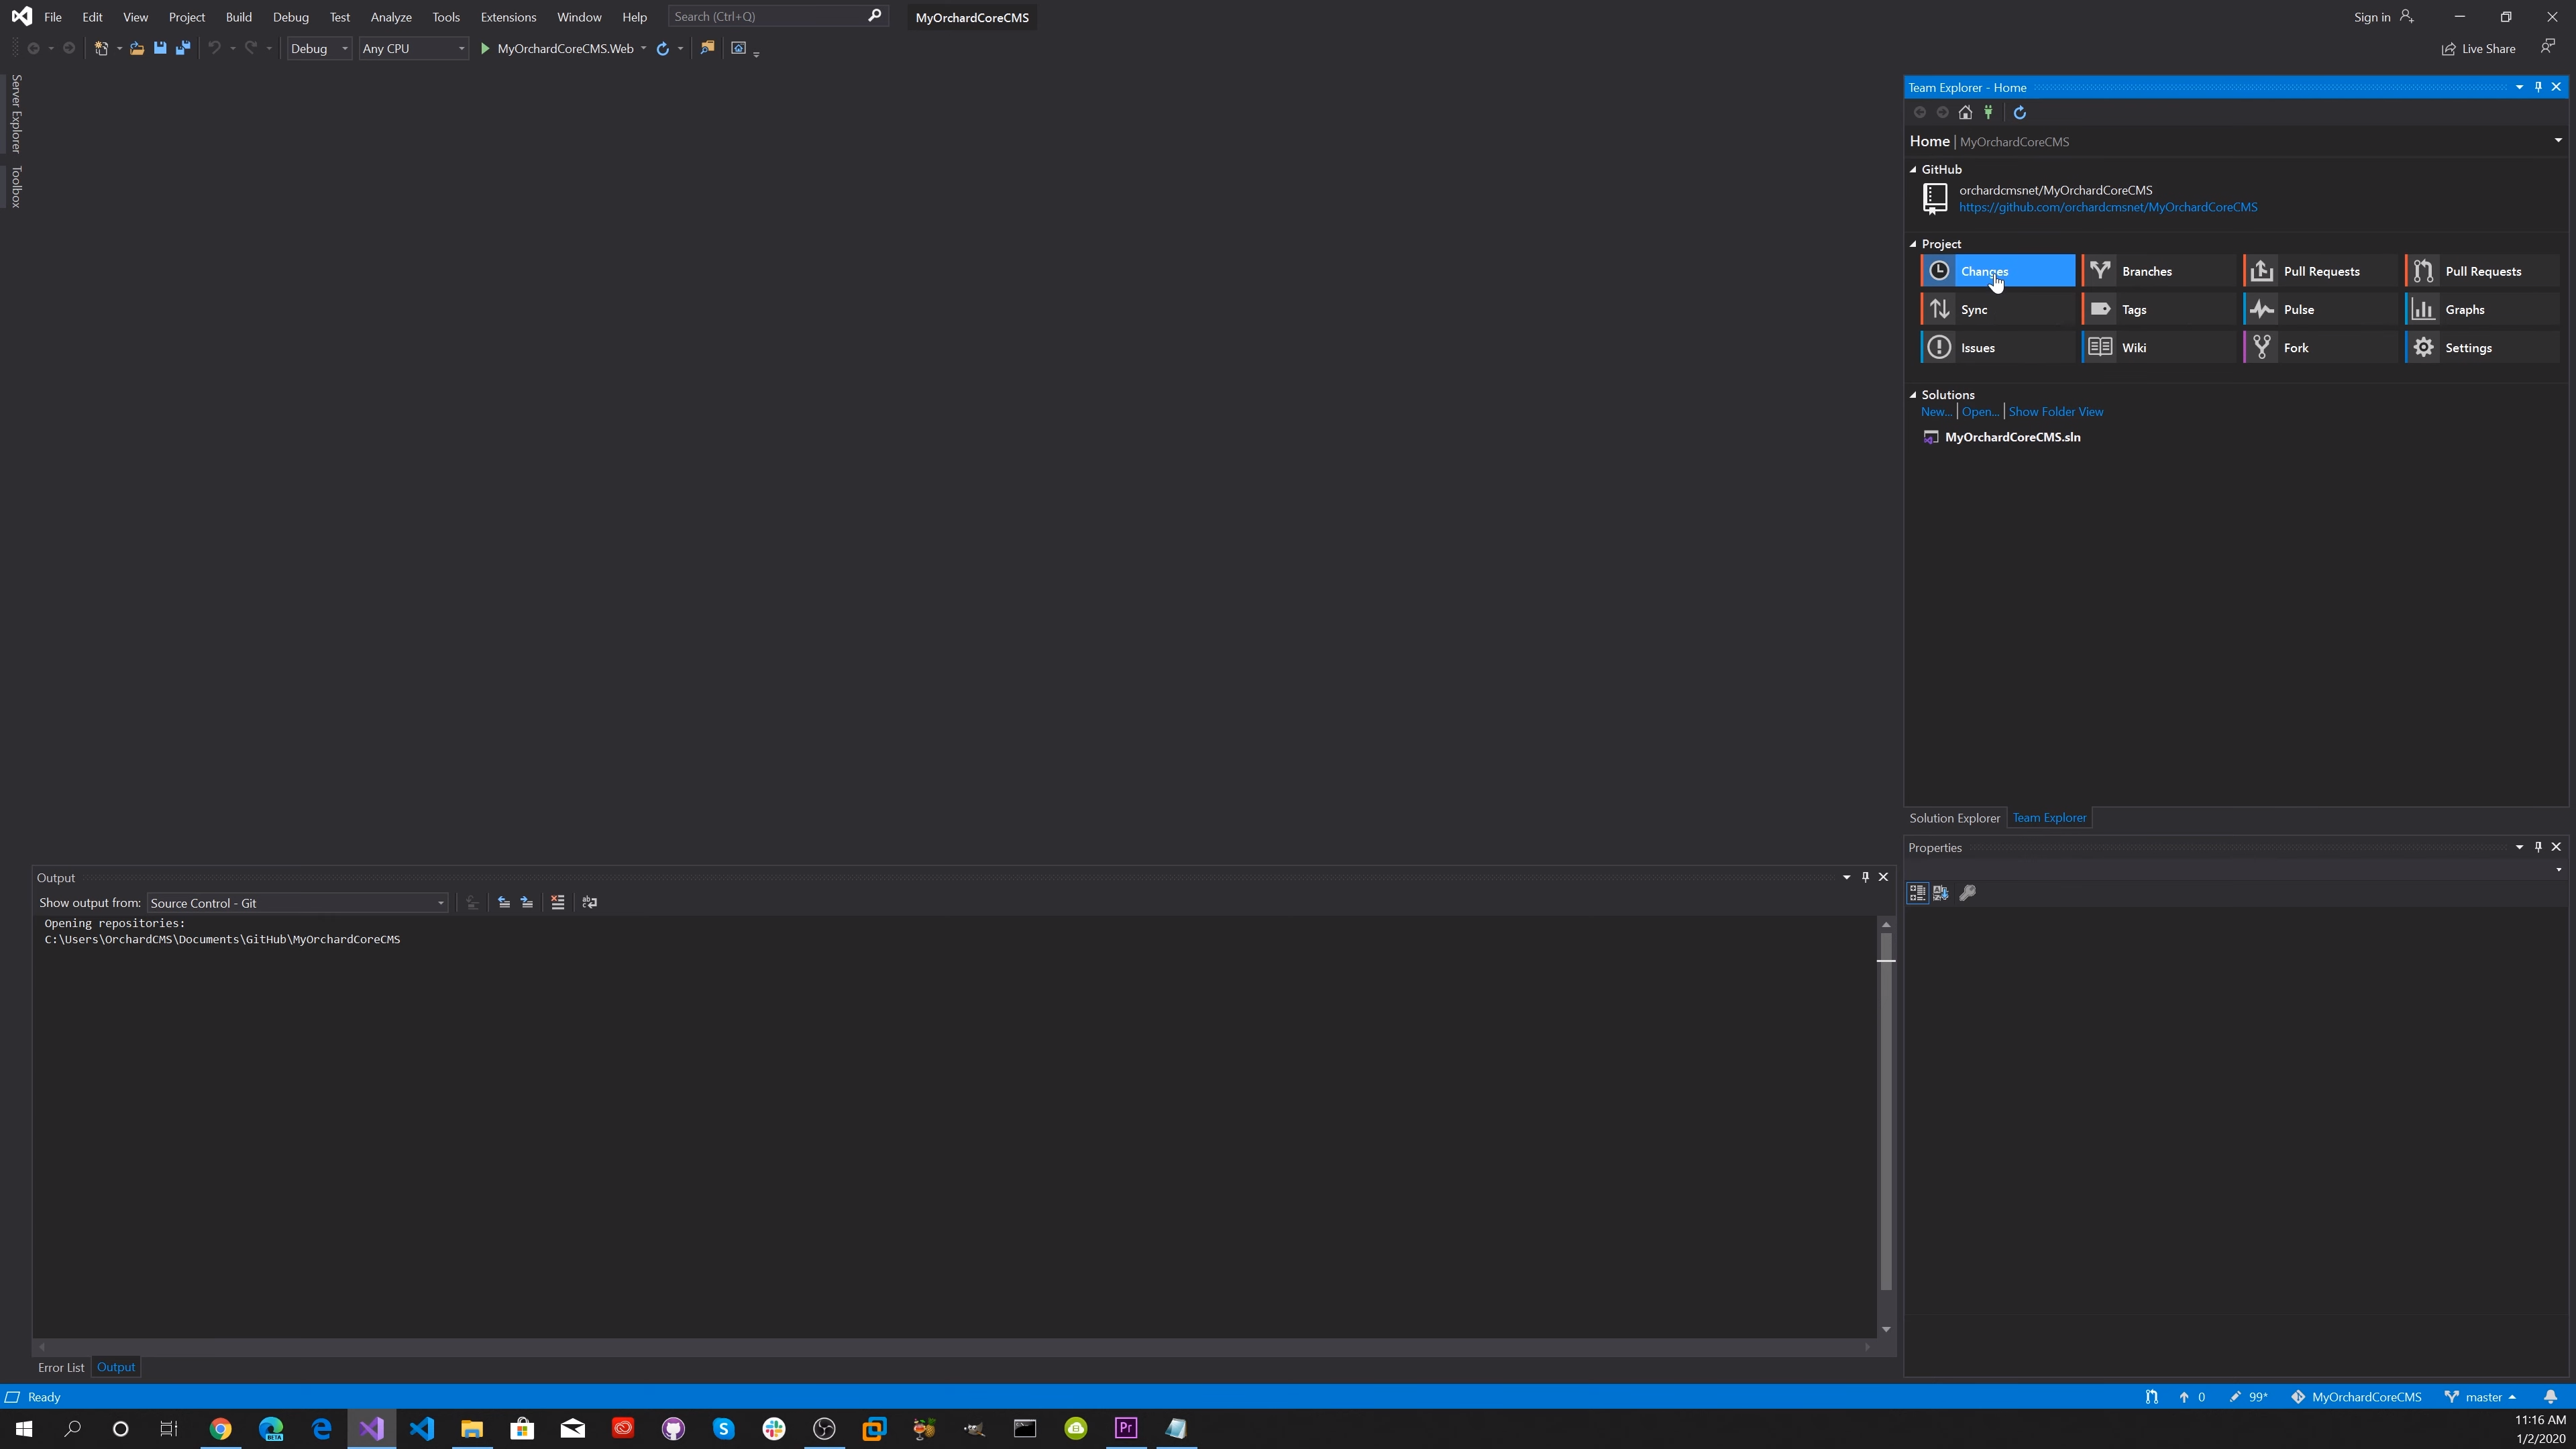Click the MyOrchardCoreCMS repository in status bar
Screen dimensions: 2576x1449
(2356, 1397)
